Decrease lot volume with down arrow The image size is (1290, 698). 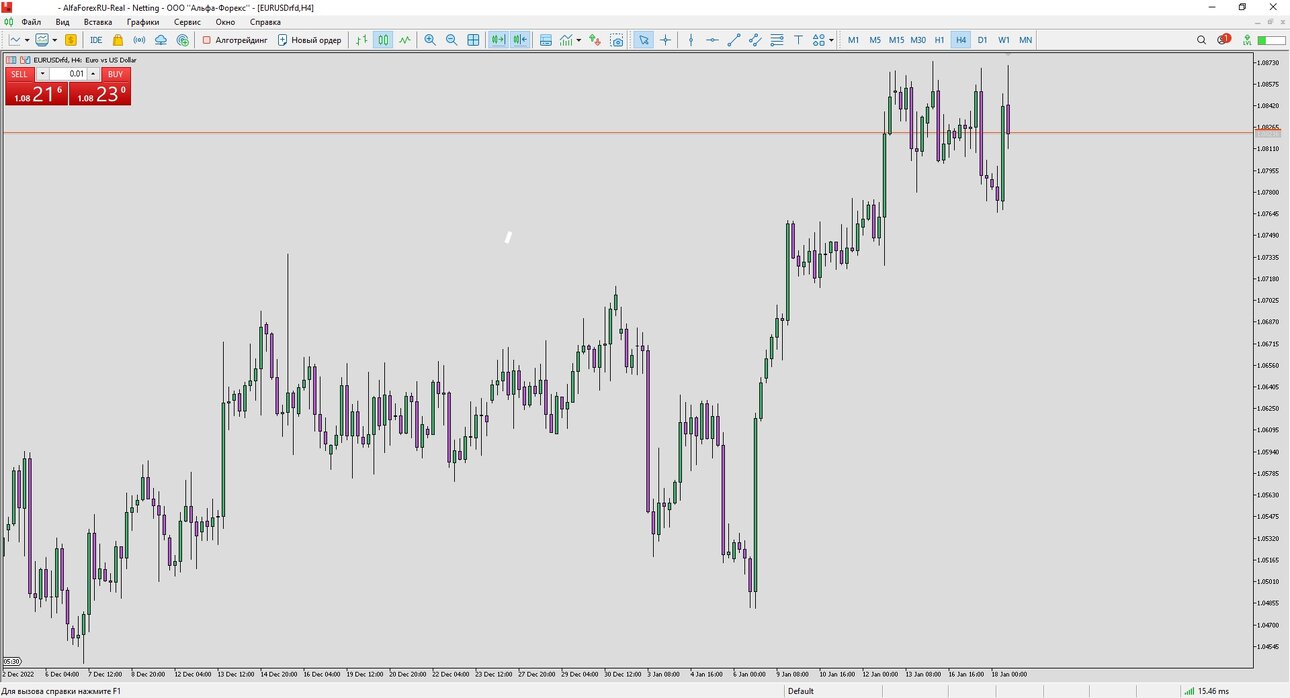coord(42,74)
